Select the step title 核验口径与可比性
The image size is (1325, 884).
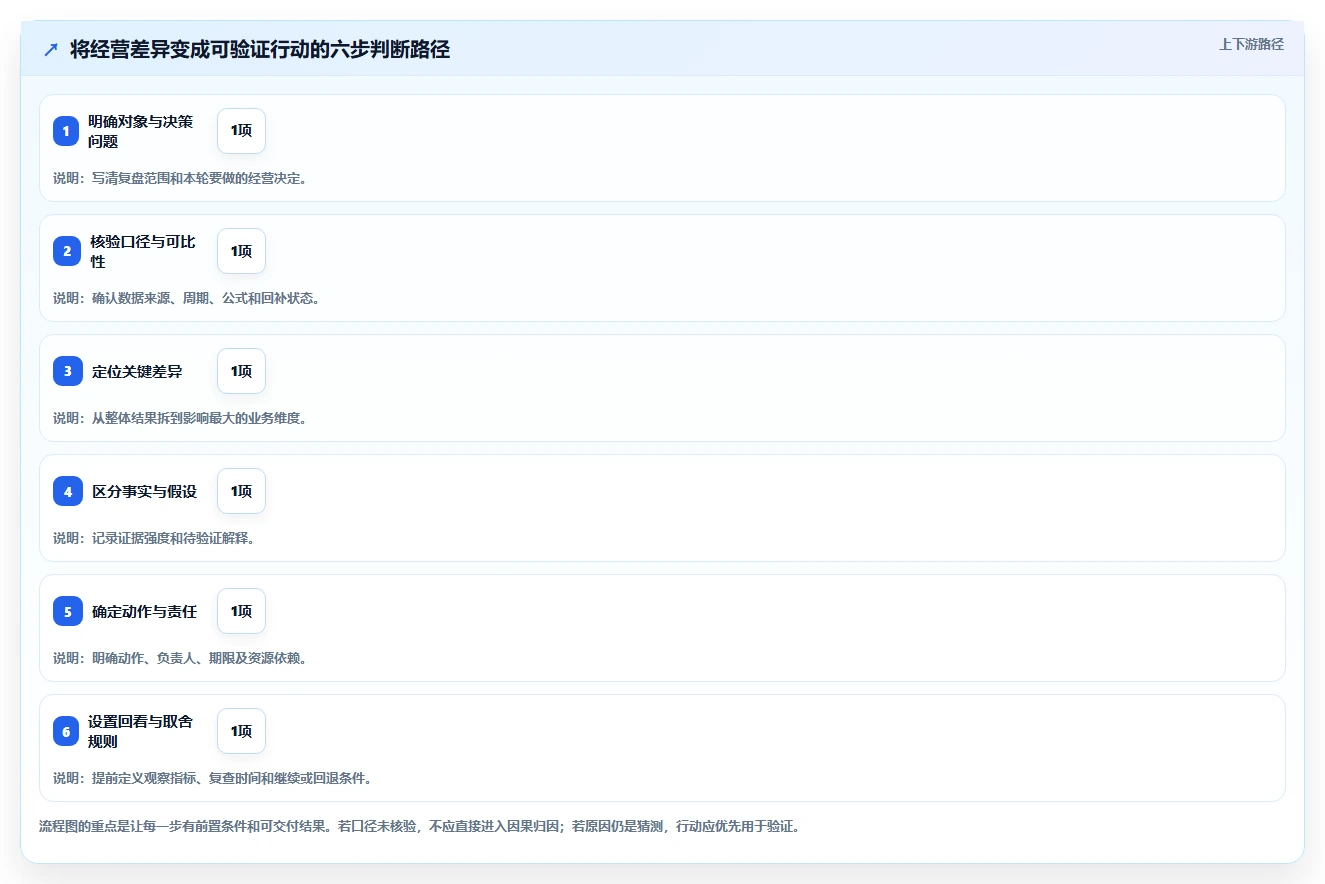click(141, 251)
